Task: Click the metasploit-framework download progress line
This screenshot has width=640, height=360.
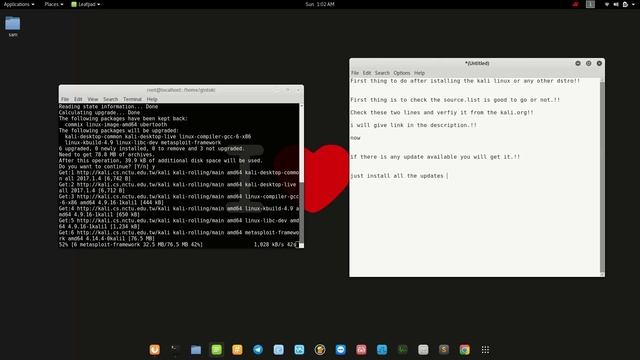Action: pyautogui.click(x=178, y=244)
